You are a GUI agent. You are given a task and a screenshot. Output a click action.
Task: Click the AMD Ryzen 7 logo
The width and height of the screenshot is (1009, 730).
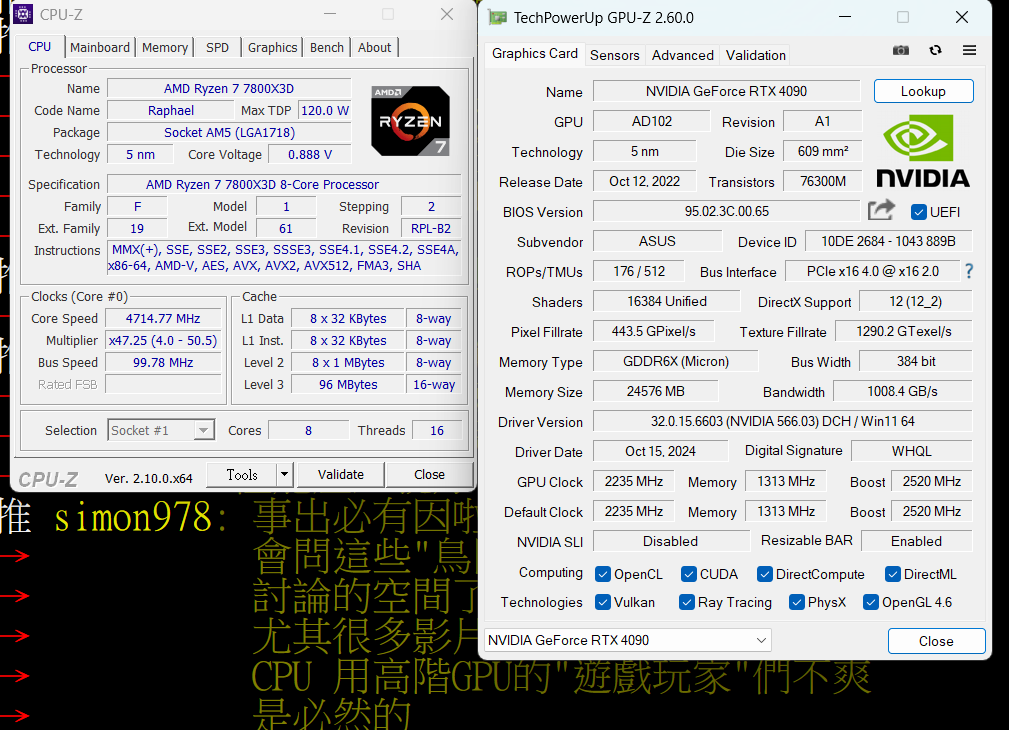coord(410,120)
